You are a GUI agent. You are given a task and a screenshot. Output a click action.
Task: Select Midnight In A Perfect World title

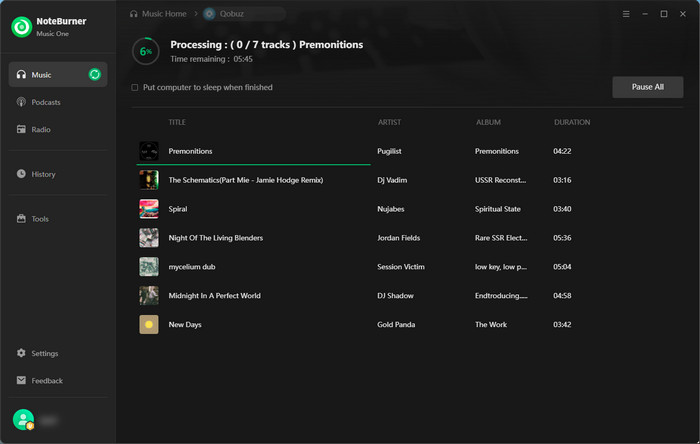pyautogui.click(x=214, y=295)
